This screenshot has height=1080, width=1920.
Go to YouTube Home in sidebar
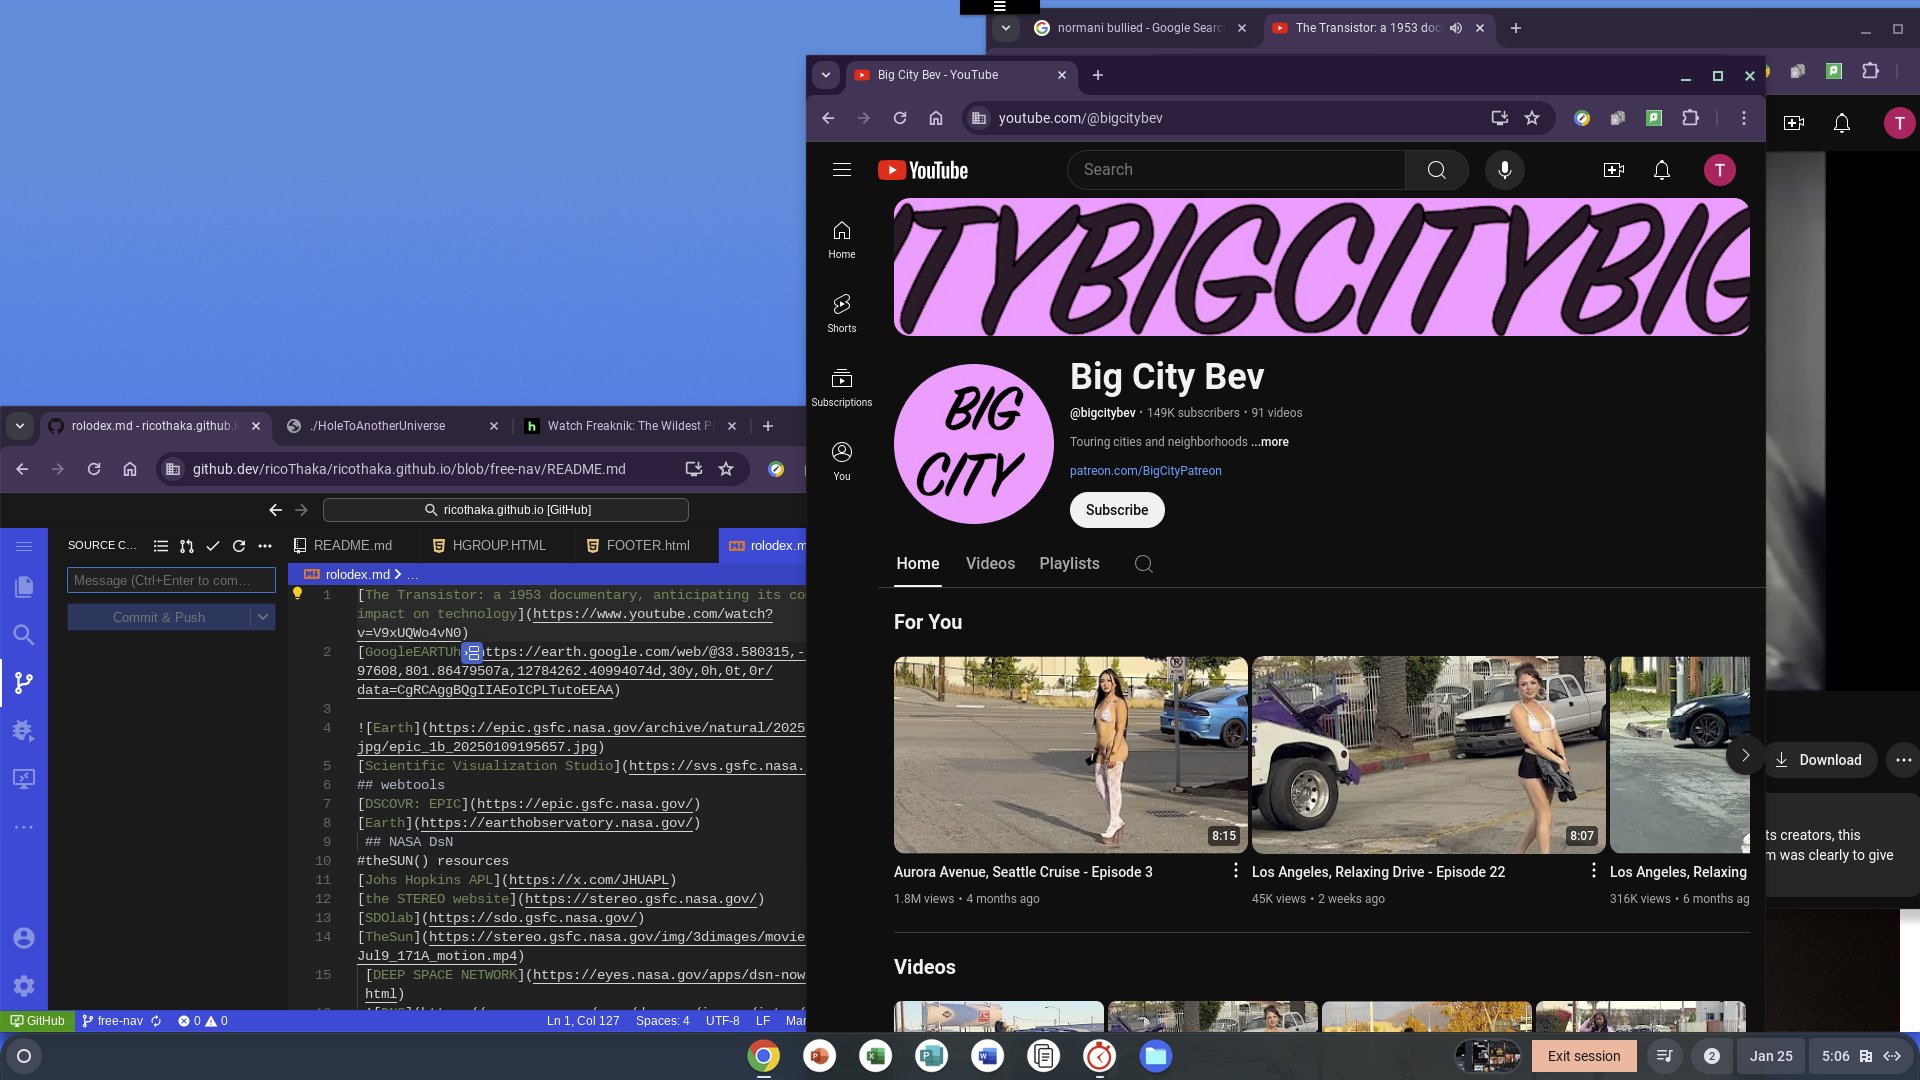click(842, 240)
